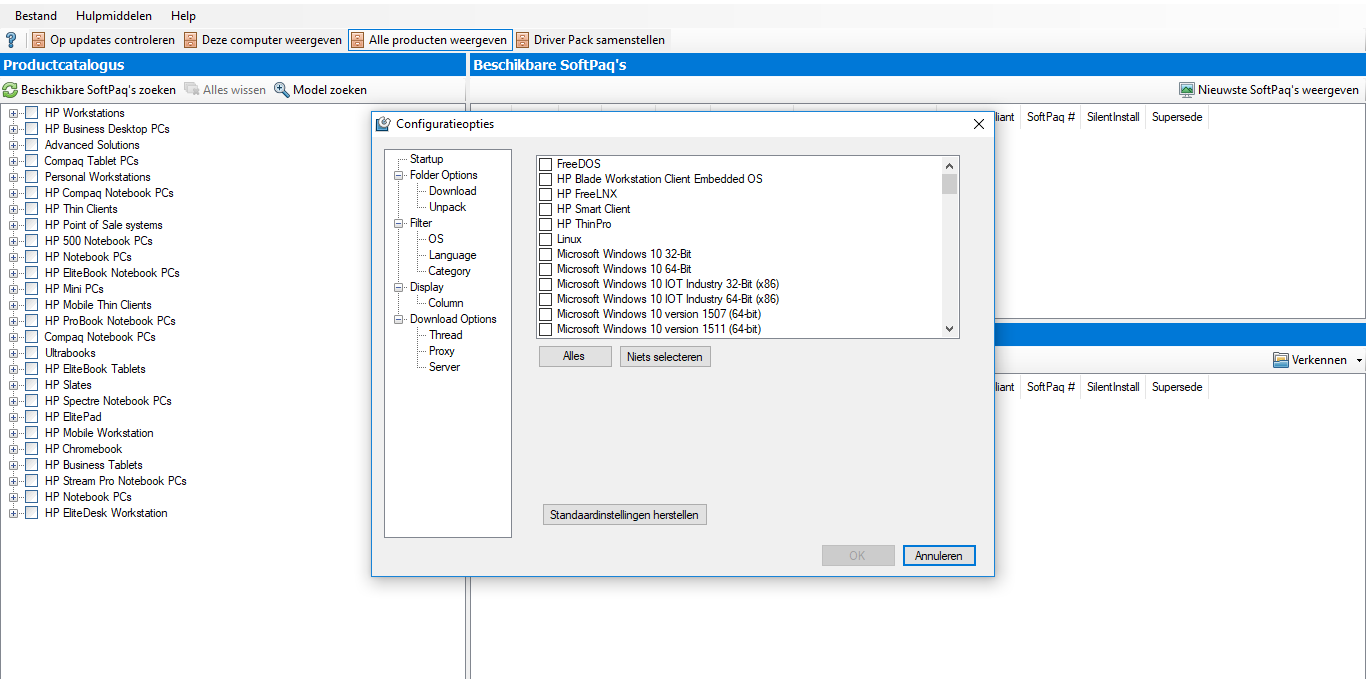Expand HP EliteDesk Workstation node
The image size is (1366, 679).
[x=14, y=513]
